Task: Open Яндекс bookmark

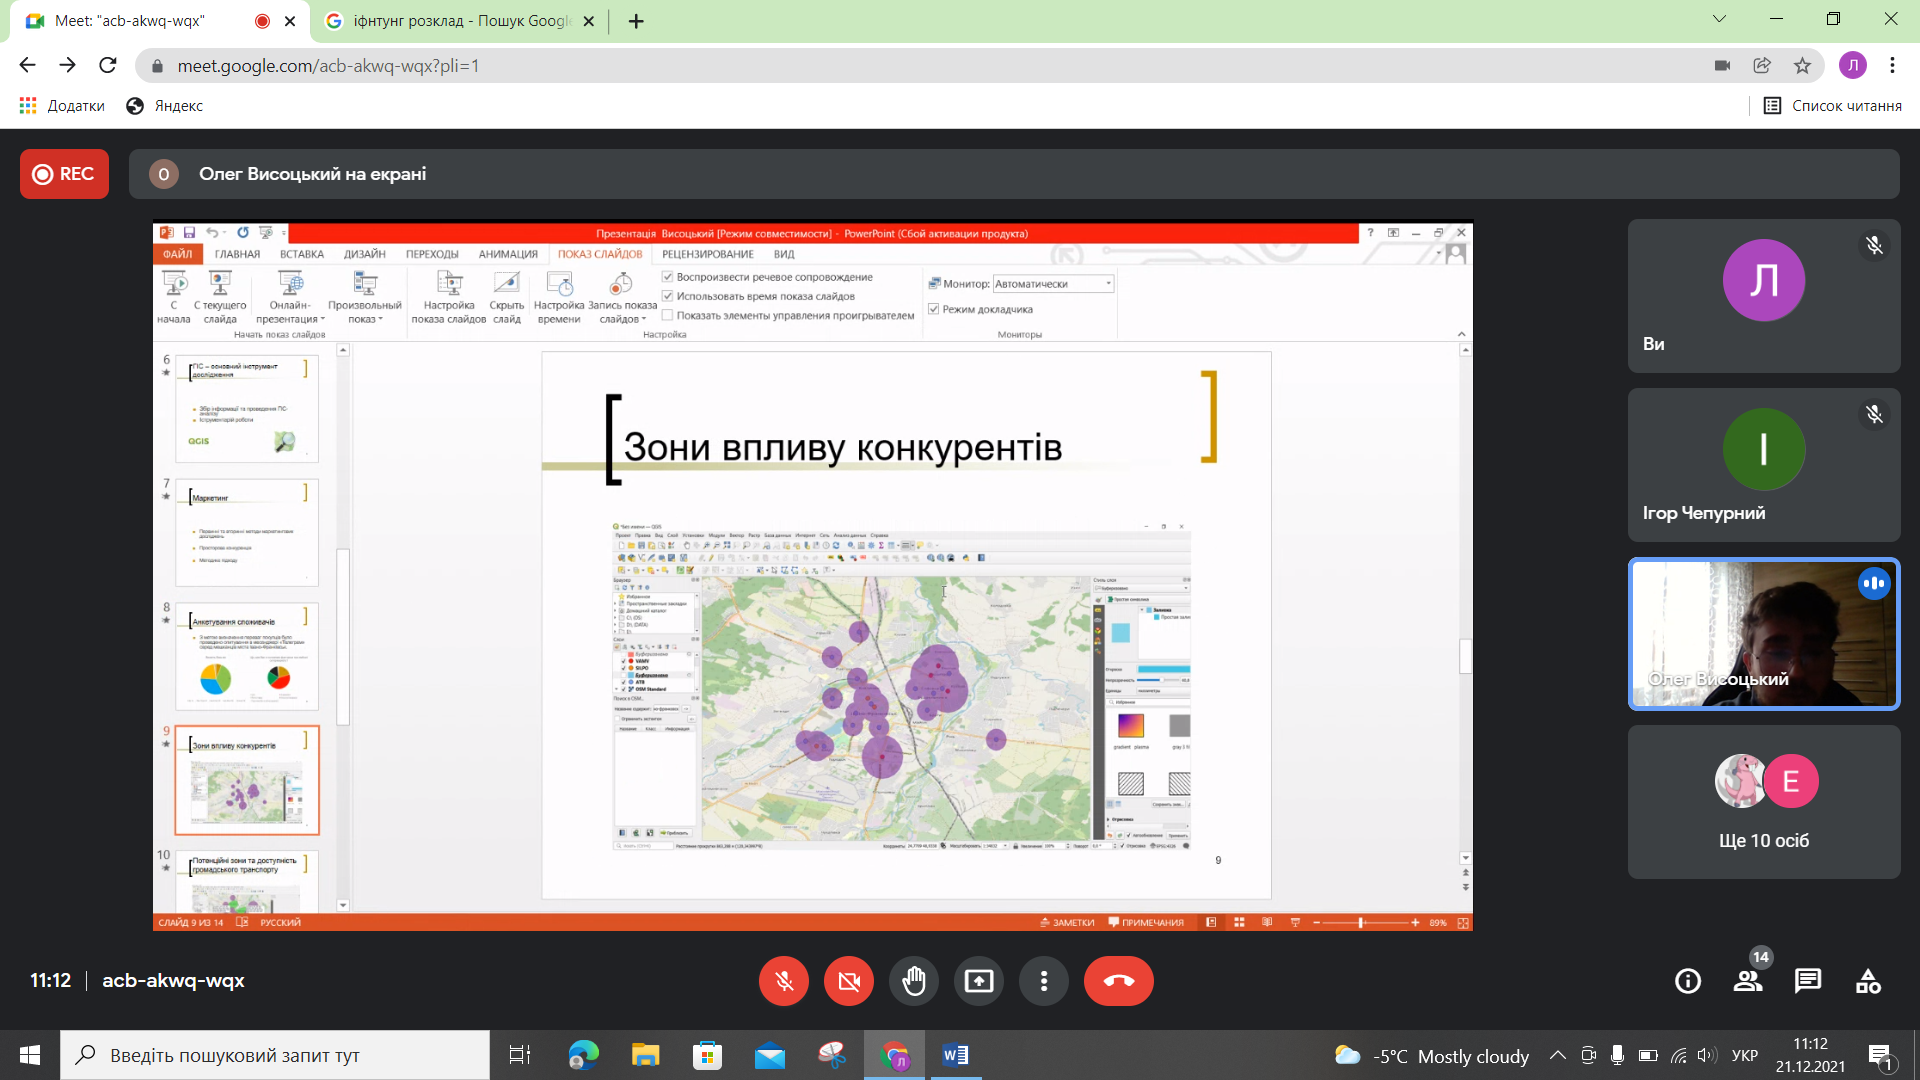Action: (165, 106)
